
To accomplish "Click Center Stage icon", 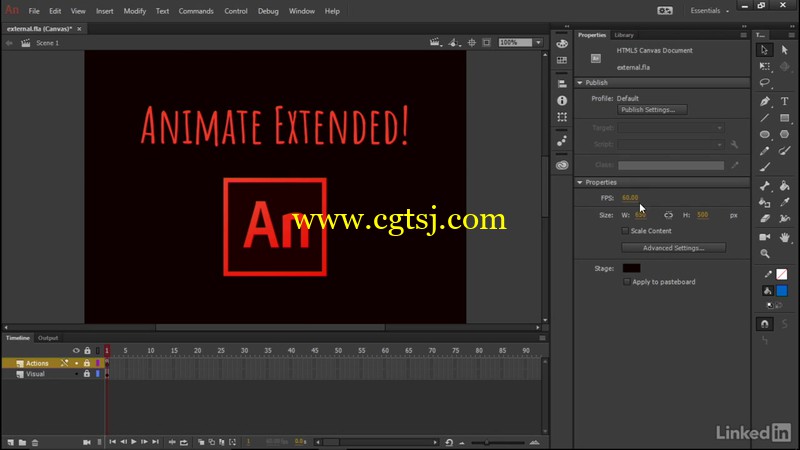I will [471, 43].
